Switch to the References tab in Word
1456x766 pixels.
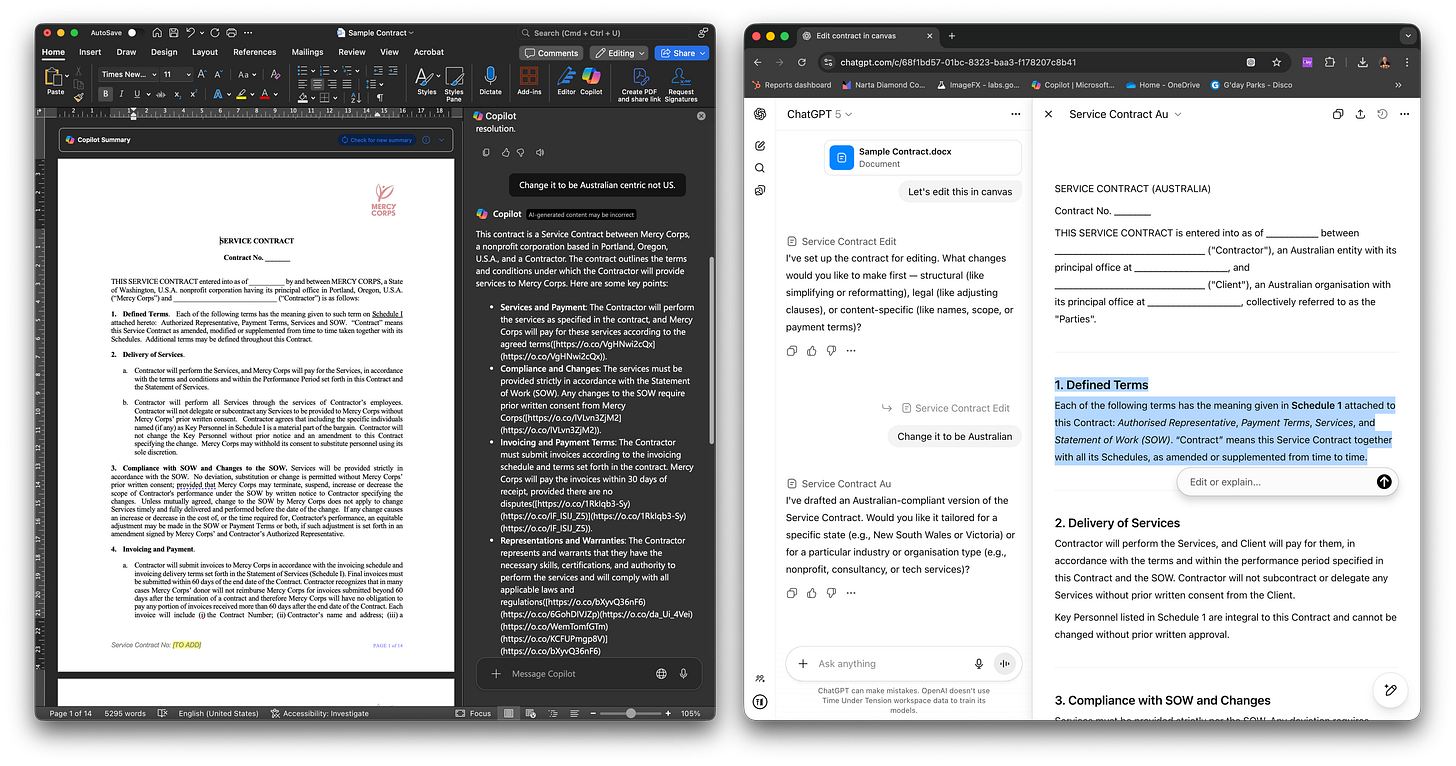point(255,52)
